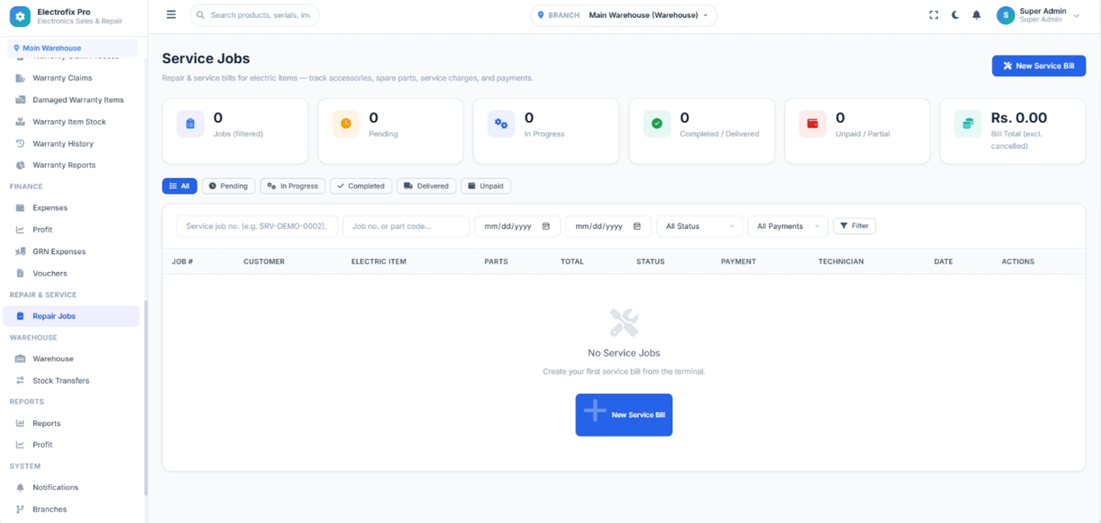Viewport: 1101px width, 523px height.
Task: Select Repair Jobs in the sidebar
Action: pyautogui.click(x=71, y=316)
